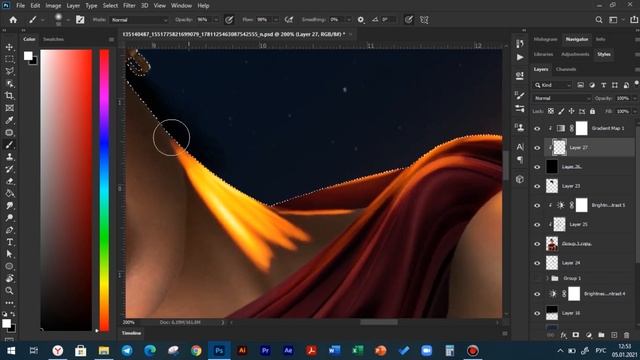Hide the Gradient Map 1 layer
Screen dimensions: 640x360
coord(537,129)
